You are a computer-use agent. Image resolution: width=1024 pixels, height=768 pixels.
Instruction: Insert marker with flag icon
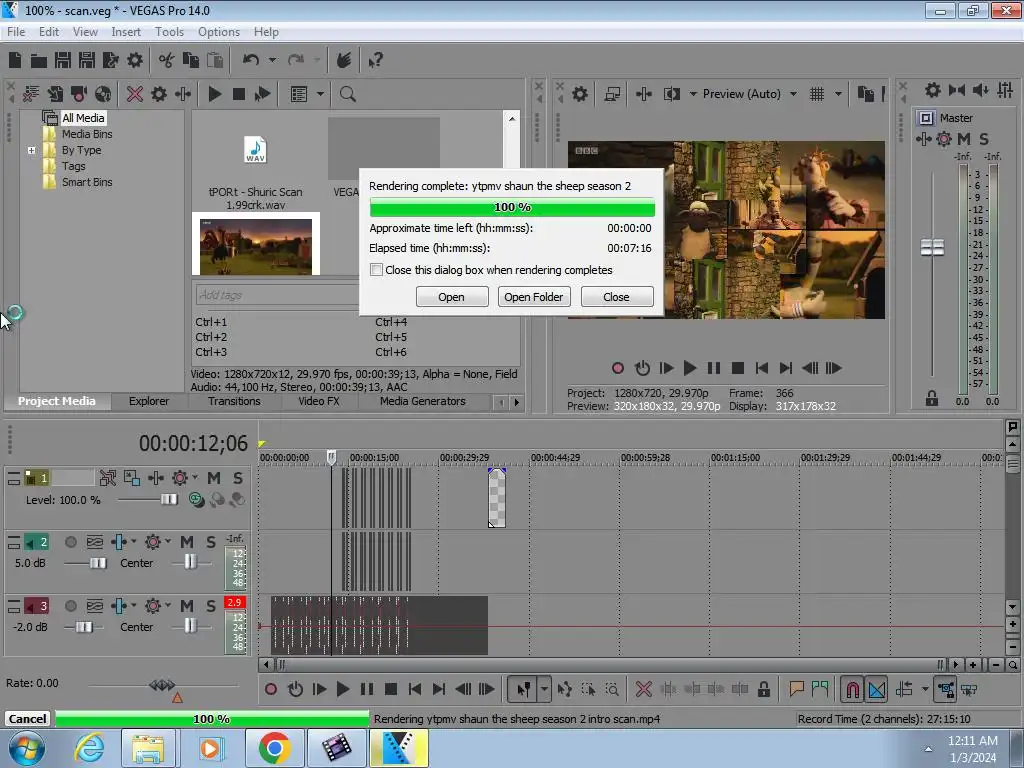click(796, 689)
